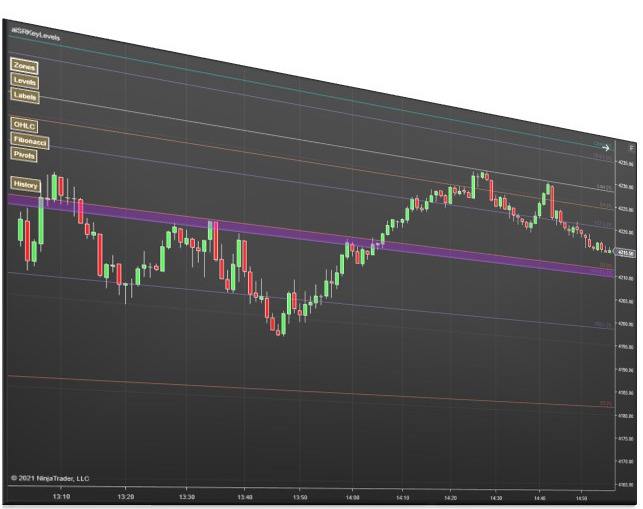Toggle the Labels button
643x509 pixels.
click(x=25, y=96)
